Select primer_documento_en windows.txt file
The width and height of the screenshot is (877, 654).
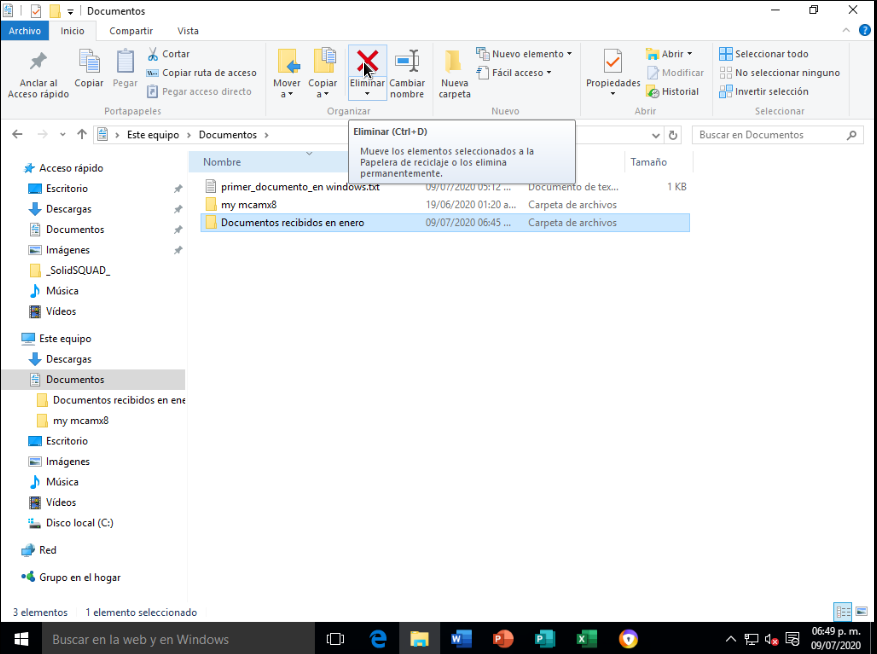coord(299,187)
